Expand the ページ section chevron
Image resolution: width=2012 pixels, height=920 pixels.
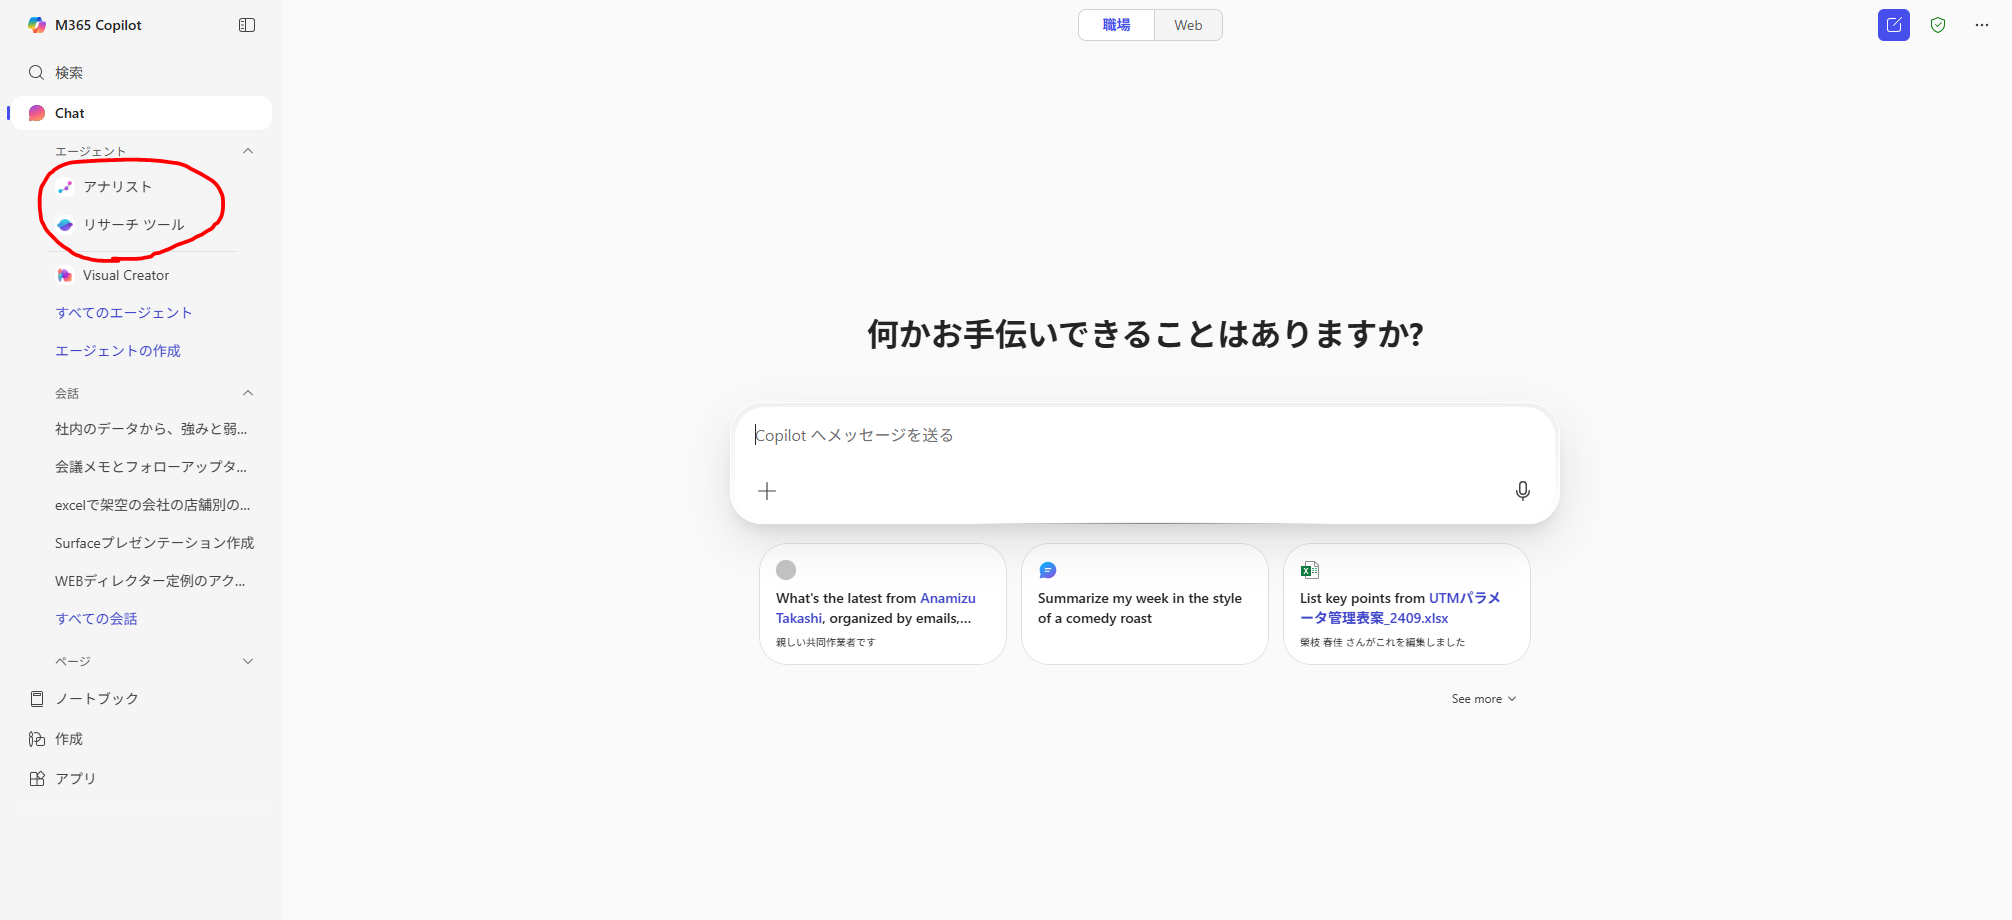point(248,661)
